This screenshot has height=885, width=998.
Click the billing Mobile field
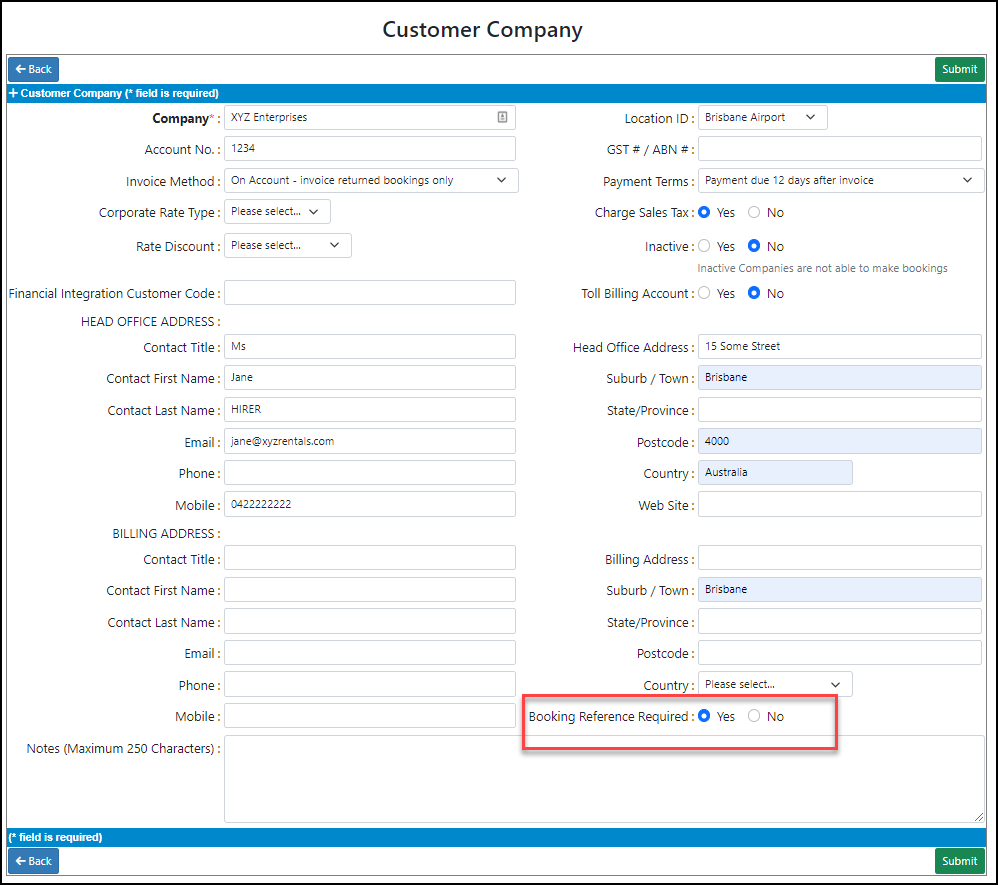(370, 716)
